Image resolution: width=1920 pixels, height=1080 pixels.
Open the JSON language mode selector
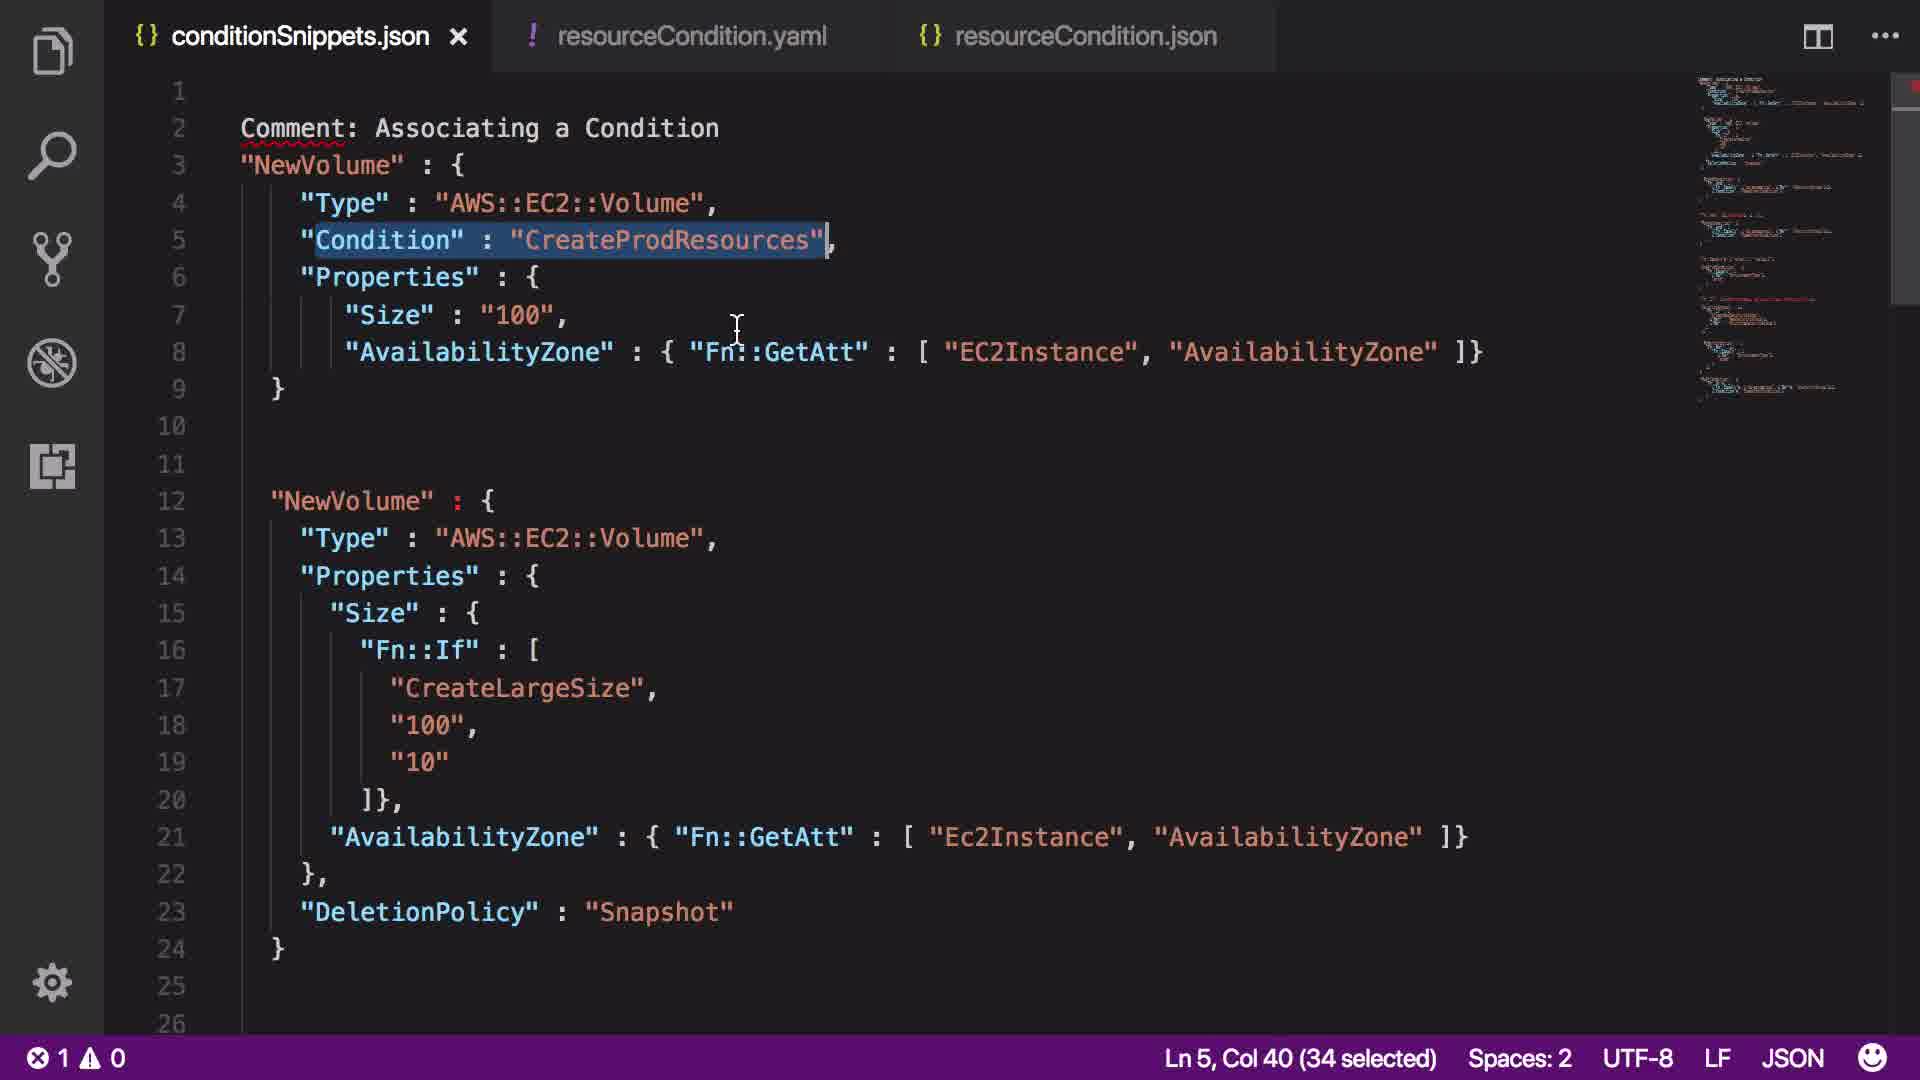pyautogui.click(x=1792, y=1058)
